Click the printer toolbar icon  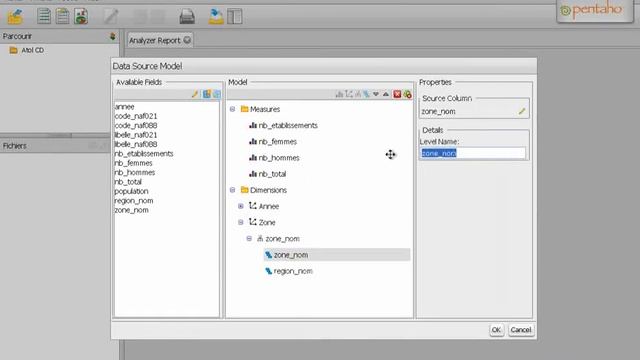coord(187,17)
